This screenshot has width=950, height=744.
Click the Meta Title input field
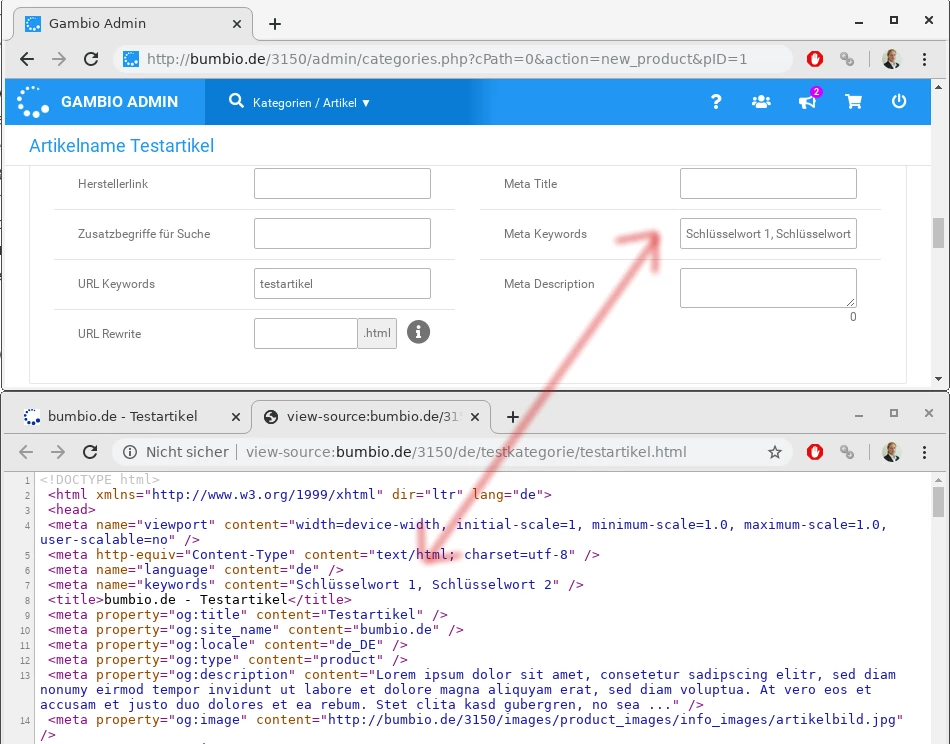768,184
